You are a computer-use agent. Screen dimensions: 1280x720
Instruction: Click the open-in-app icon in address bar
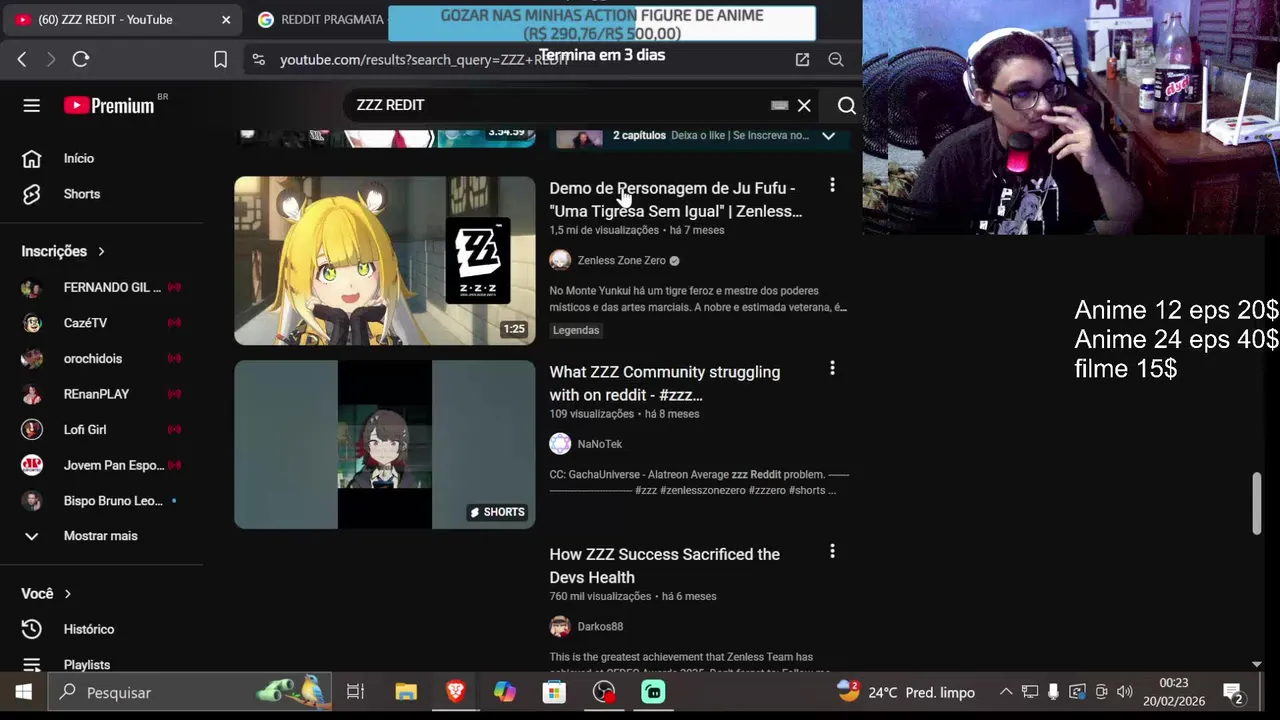(x=802, y=60)
